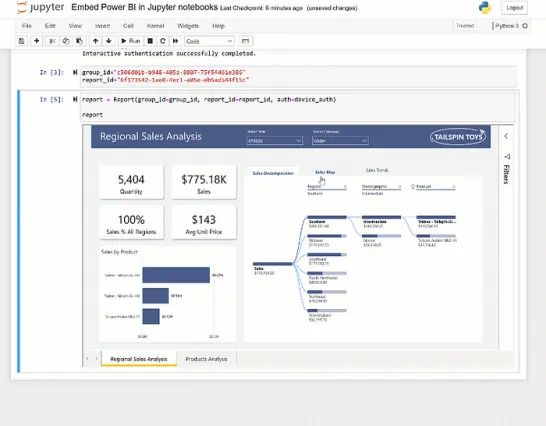
Task: Cut selected cells with scissors icon
Action: click(52, 41)
